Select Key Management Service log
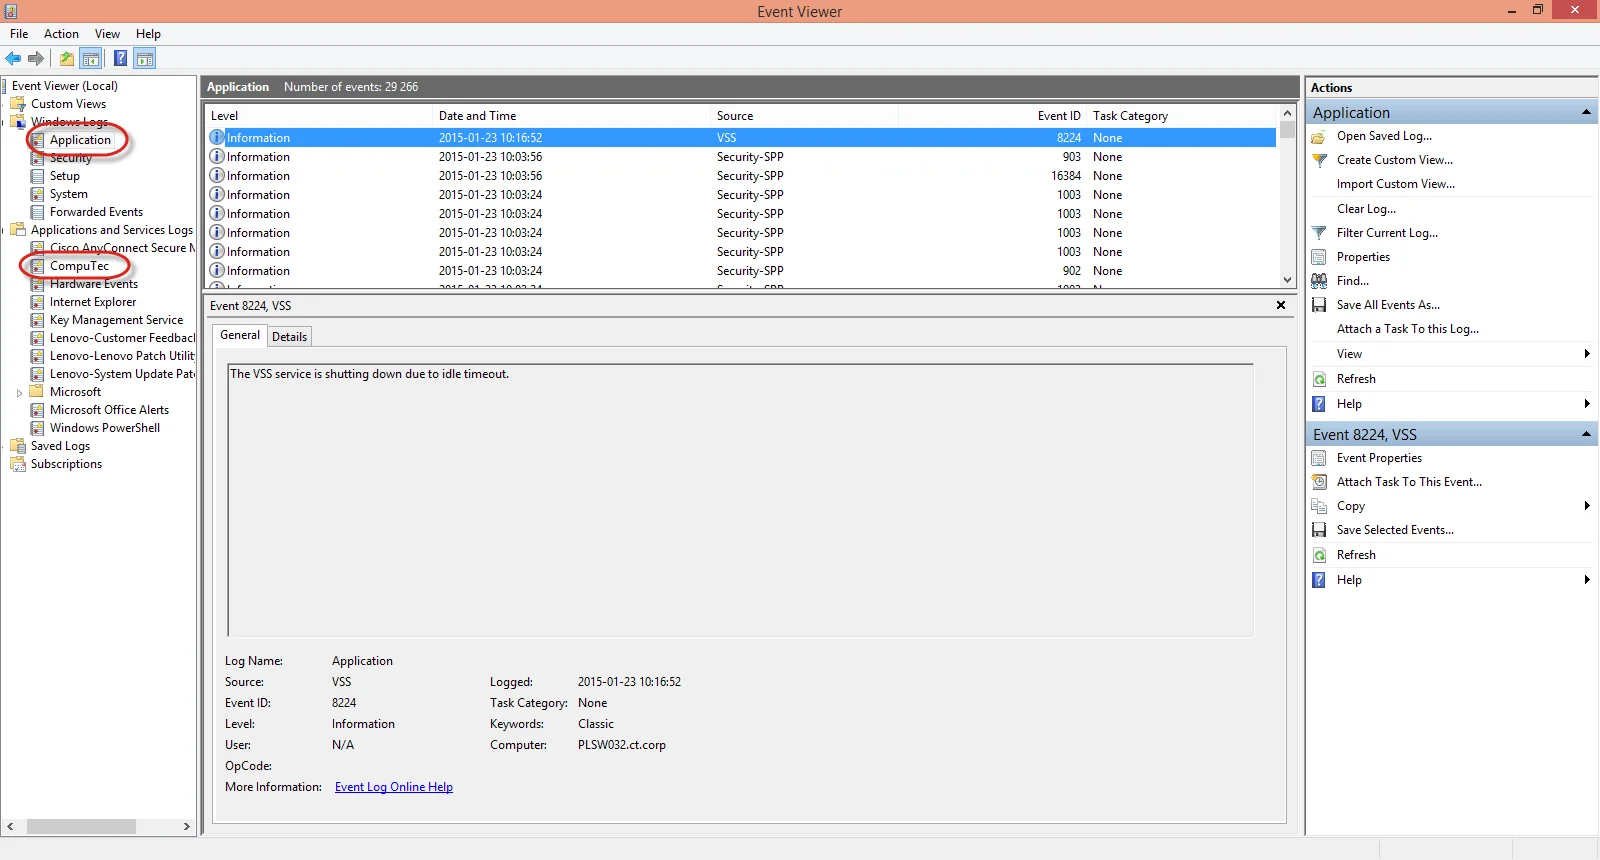The width and height of the screenshot is (1600, 860). point(116,320)
